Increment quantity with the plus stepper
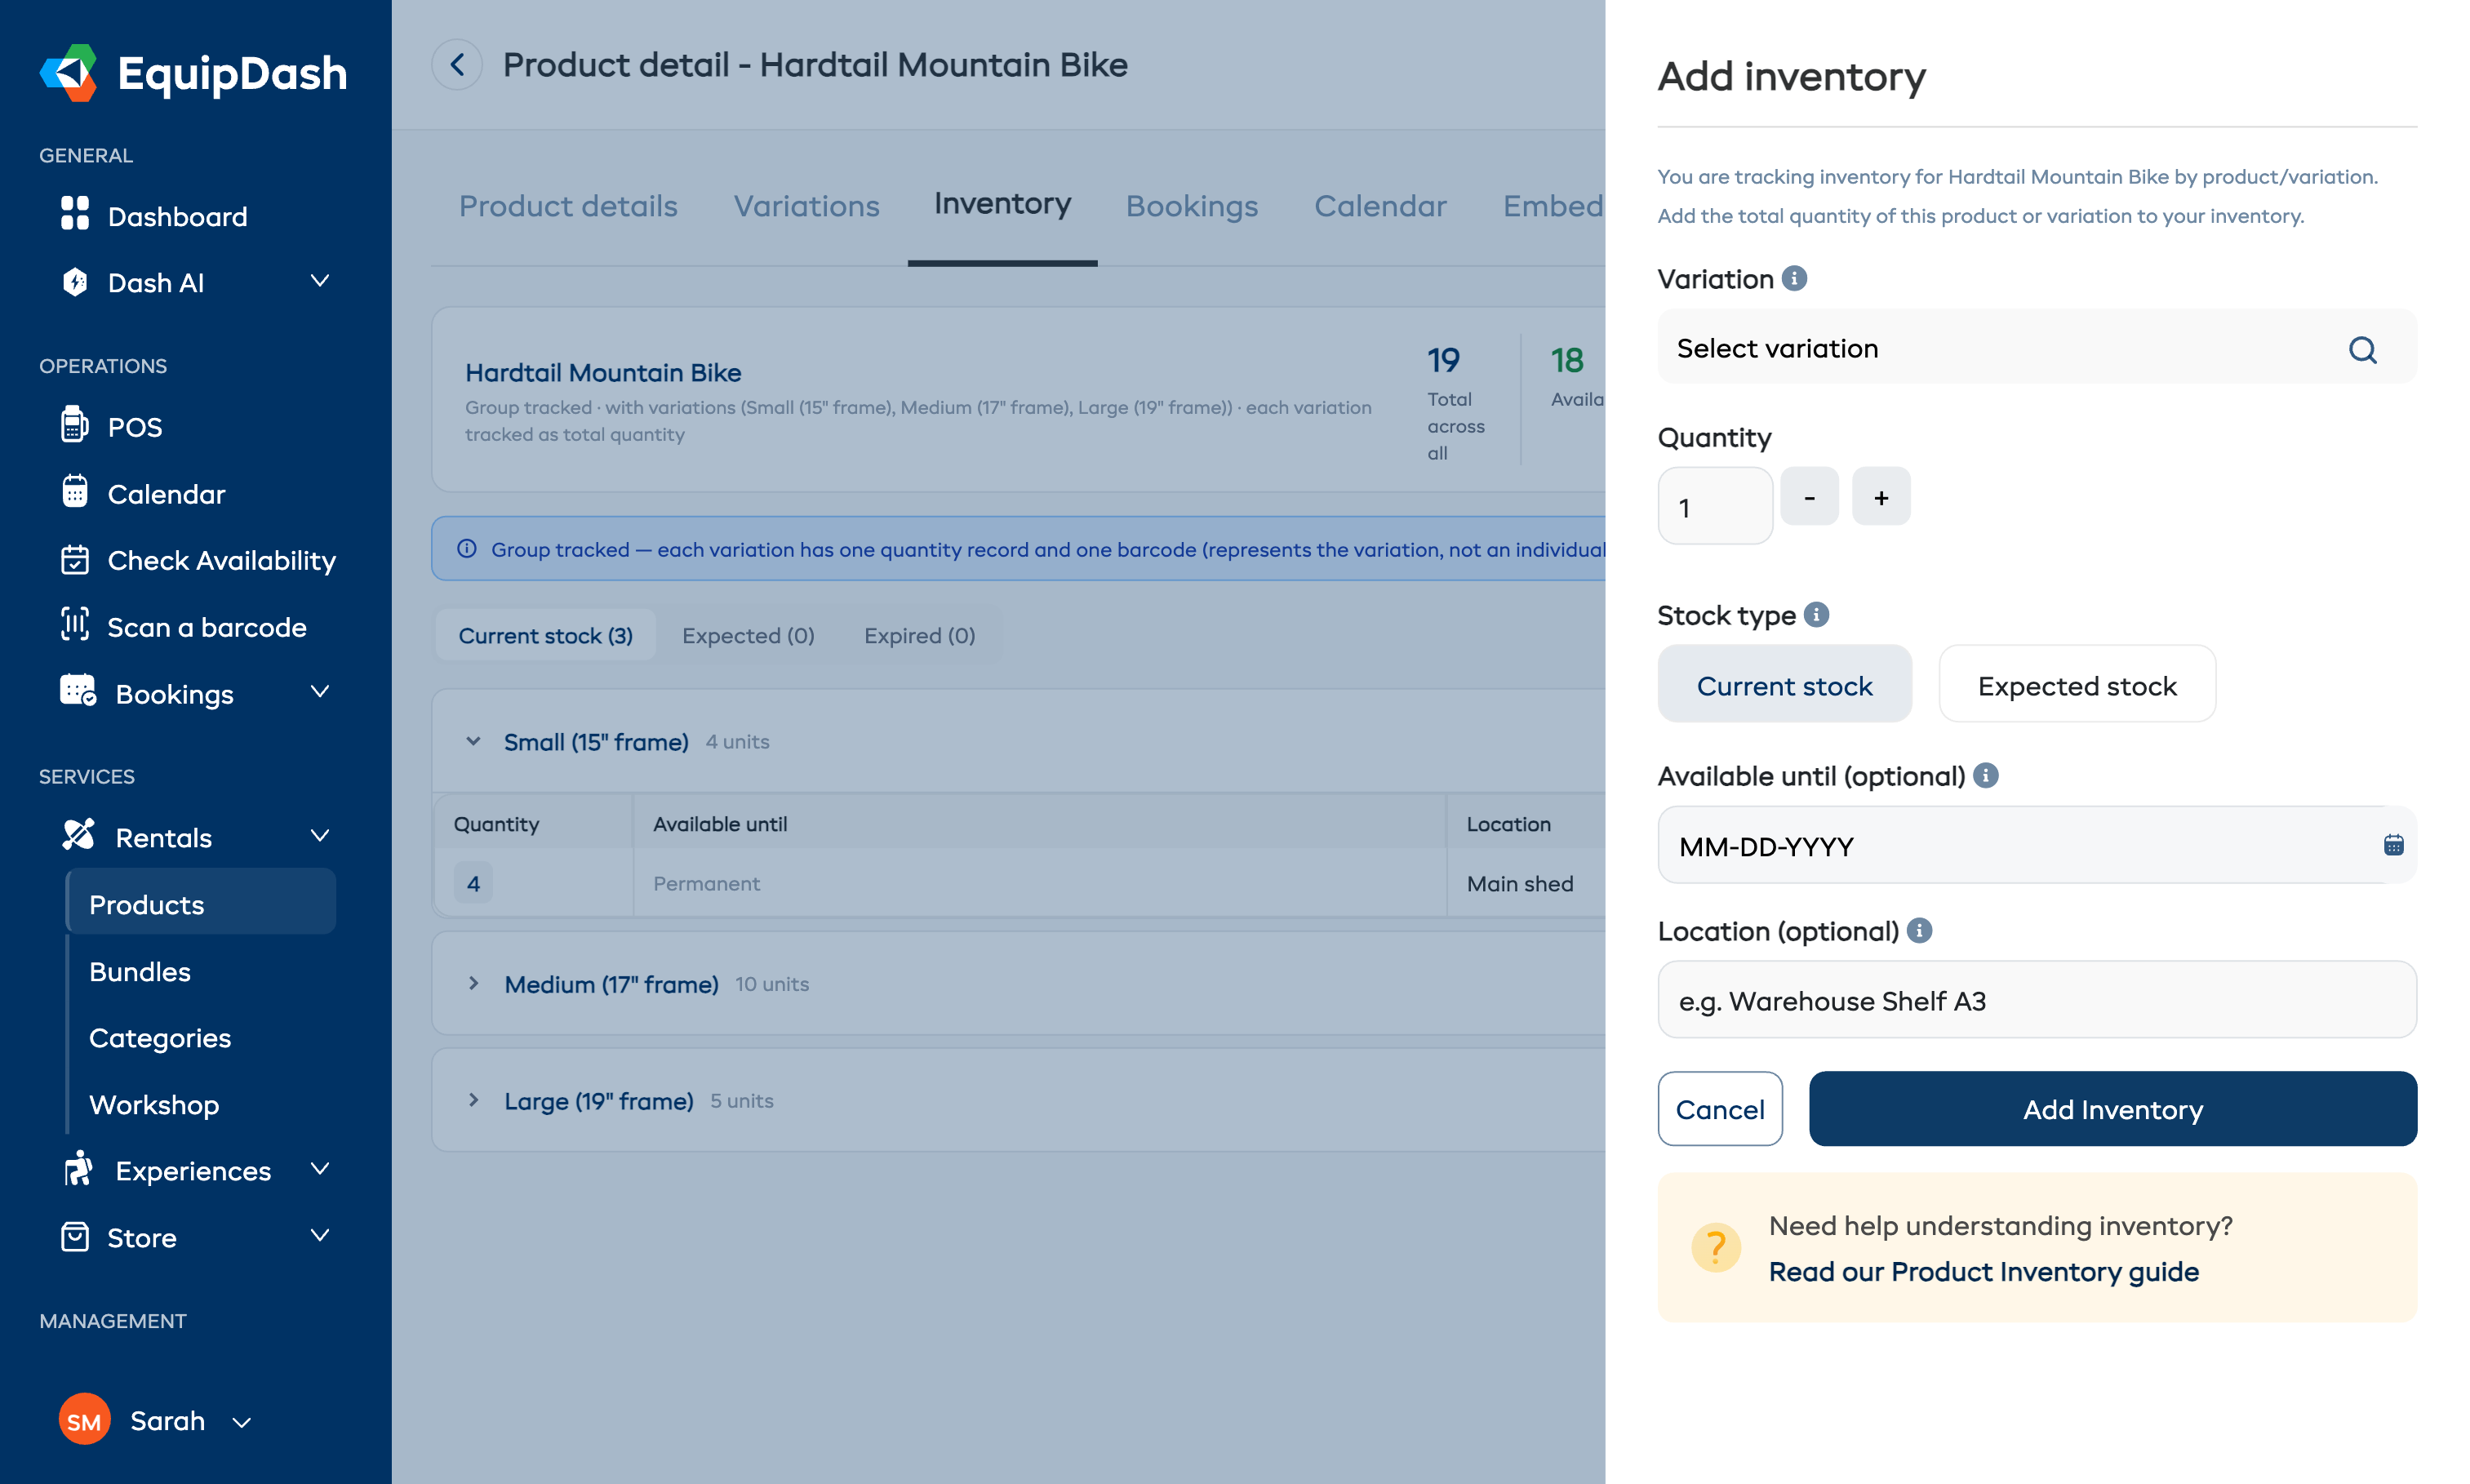 tap(1880, 496)
